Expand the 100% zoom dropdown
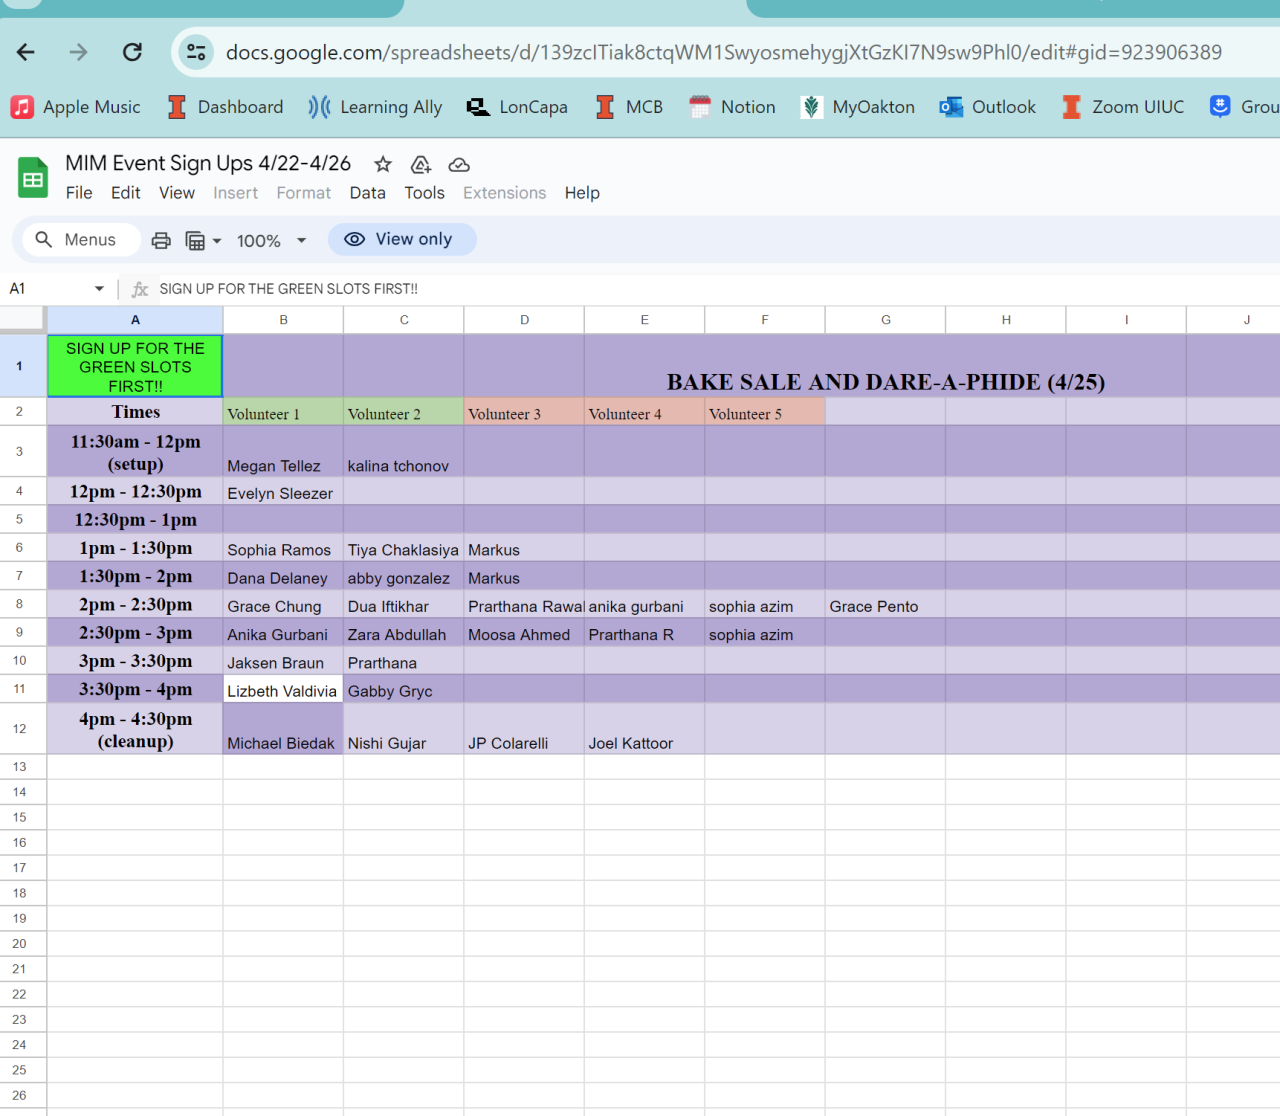1280x1116 pixels. (271, 240)
